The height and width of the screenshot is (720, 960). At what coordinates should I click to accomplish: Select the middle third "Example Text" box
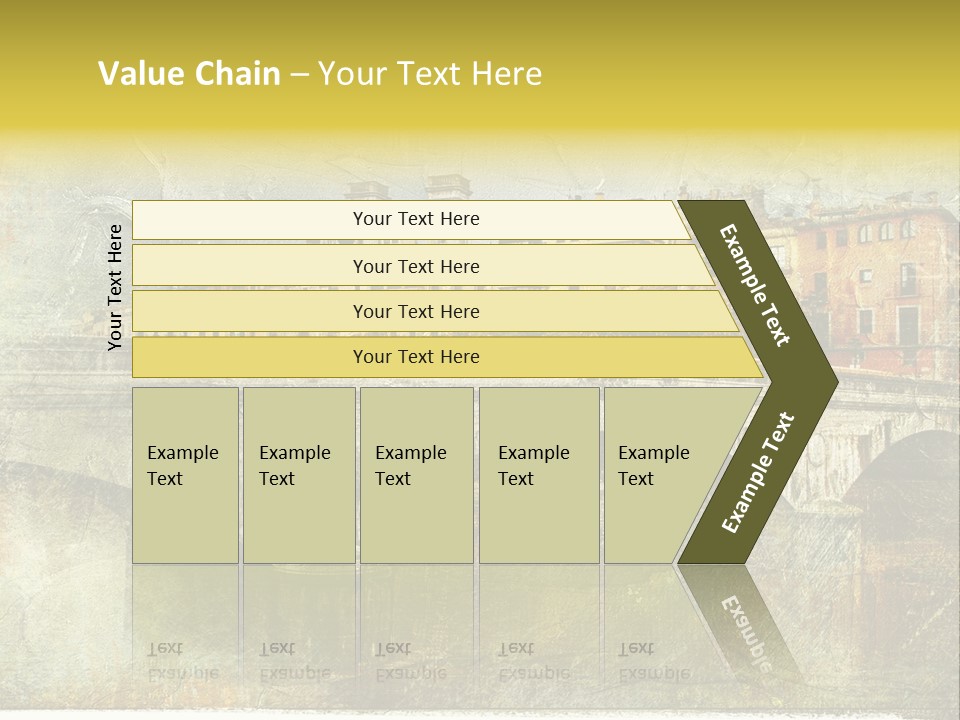415,474
